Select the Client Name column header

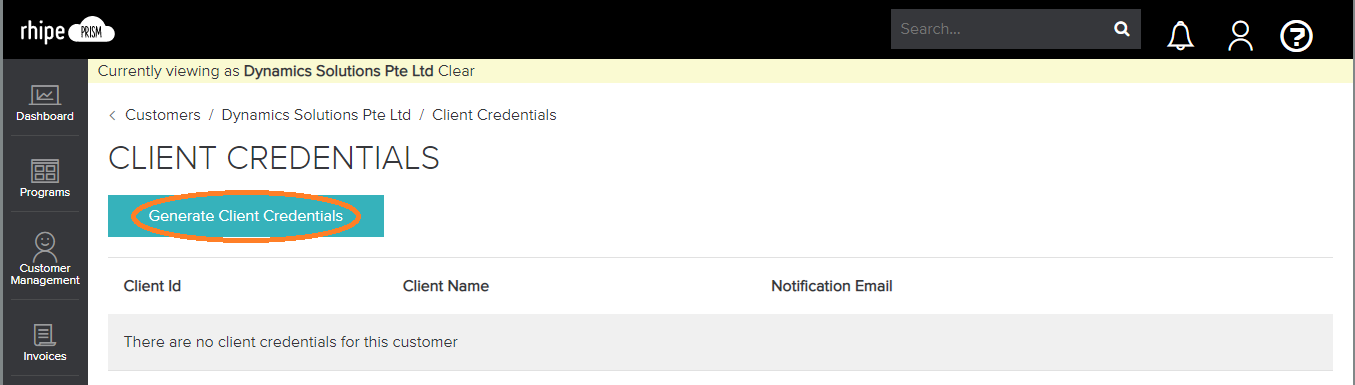(446, 286)
